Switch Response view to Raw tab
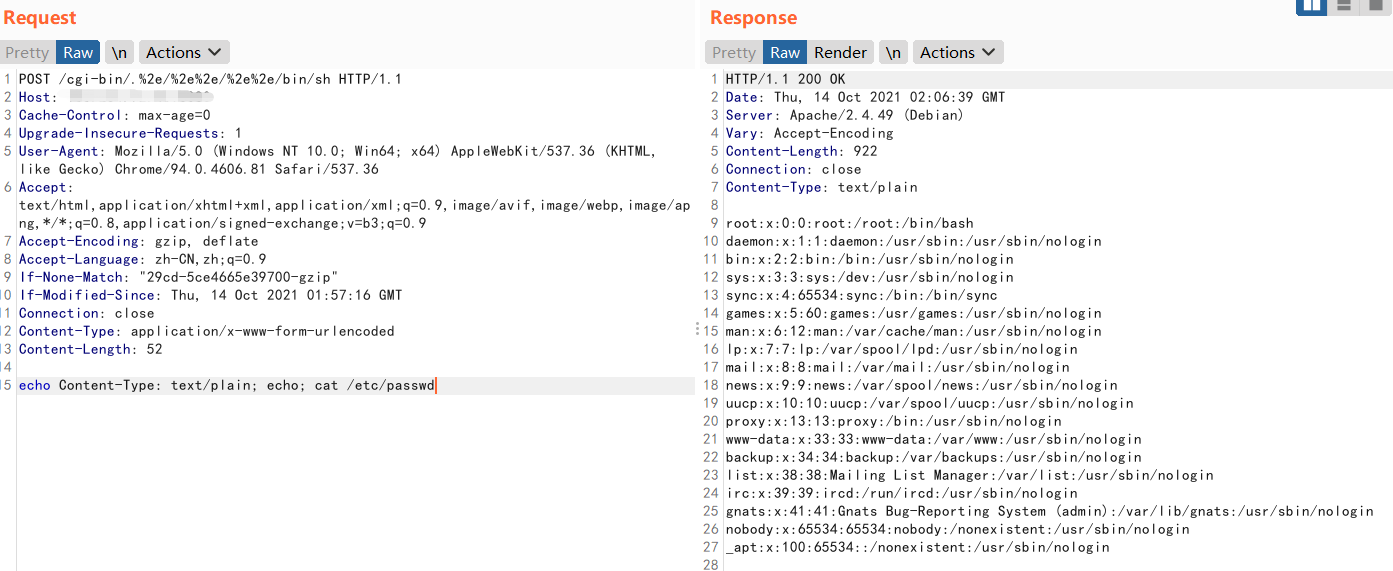The height and width of the screenshot is (571, 1393). tap(785, 53)
